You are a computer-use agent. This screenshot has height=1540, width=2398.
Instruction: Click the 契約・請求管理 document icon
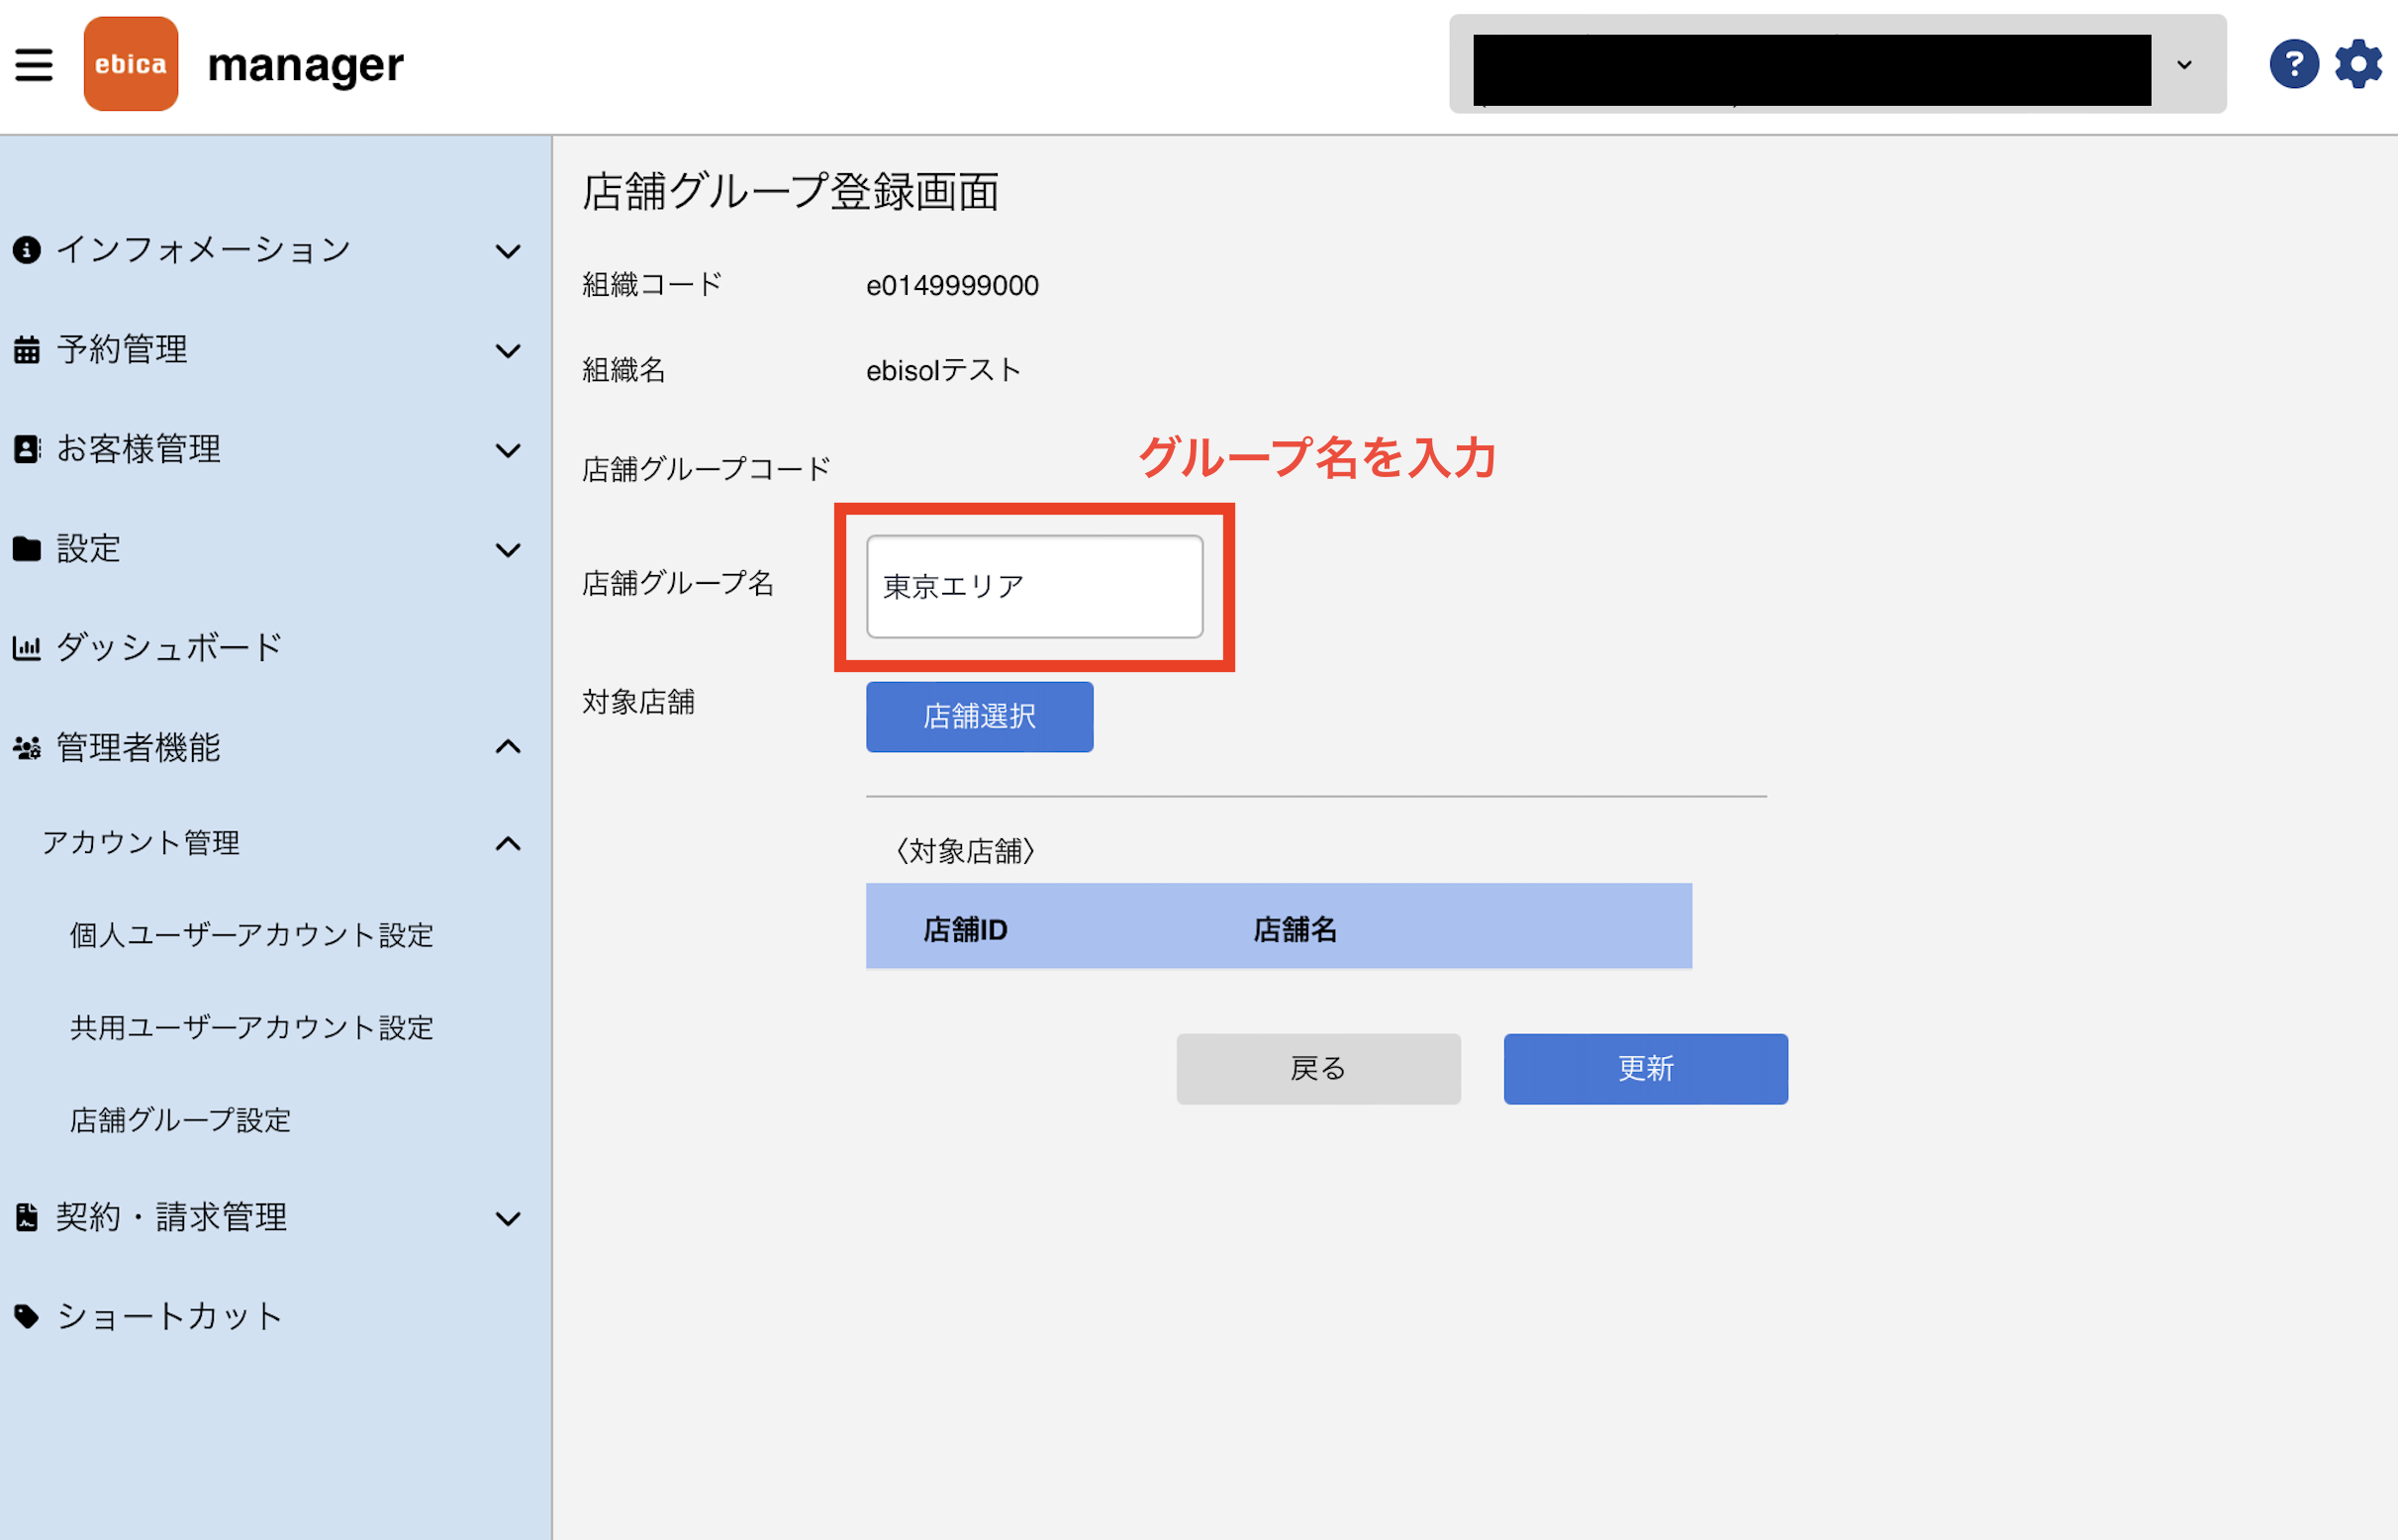click(27, 1218)
